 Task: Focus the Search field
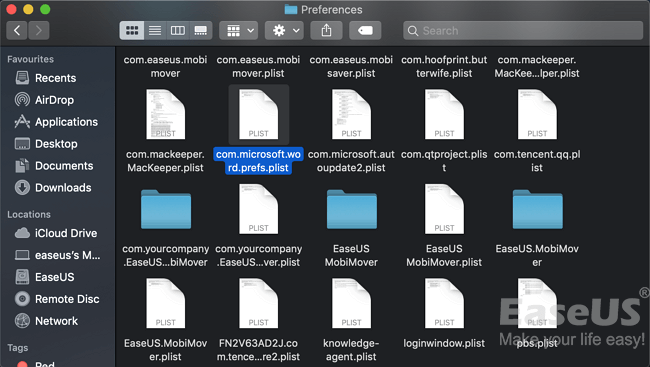point(523,31)
